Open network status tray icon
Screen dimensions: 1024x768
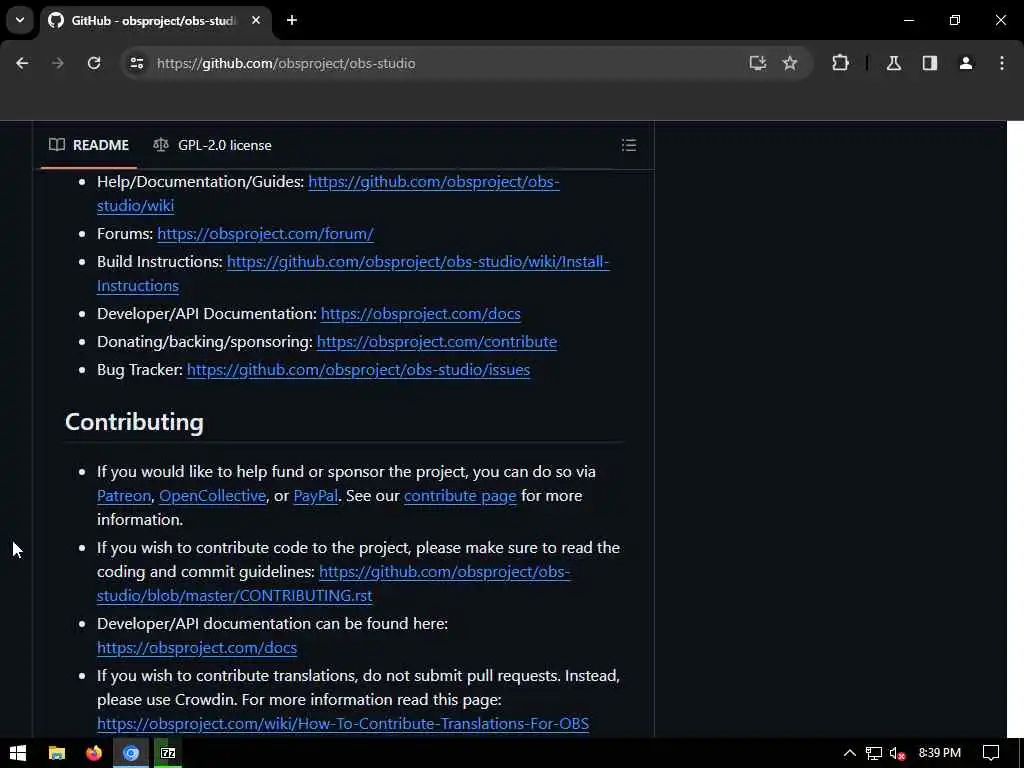tap(874, 753)
